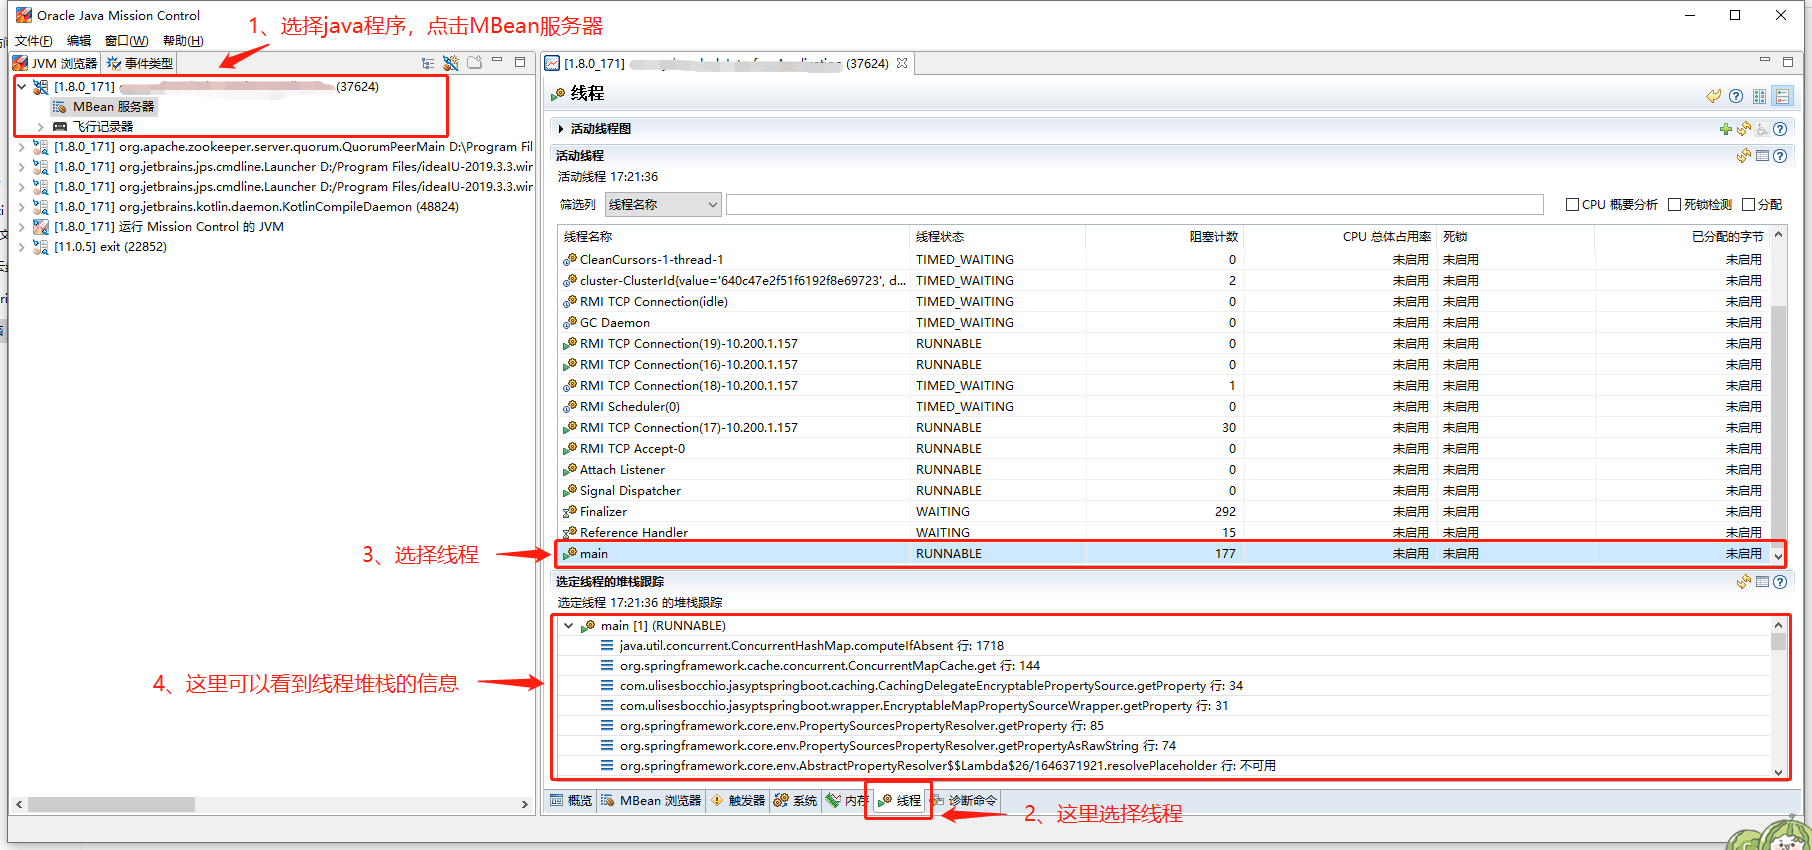Image resolution: width=1812 pixels, height=850 pixels.
Task: Switch to vertical section layout icon
Action: pos(1783,96)
